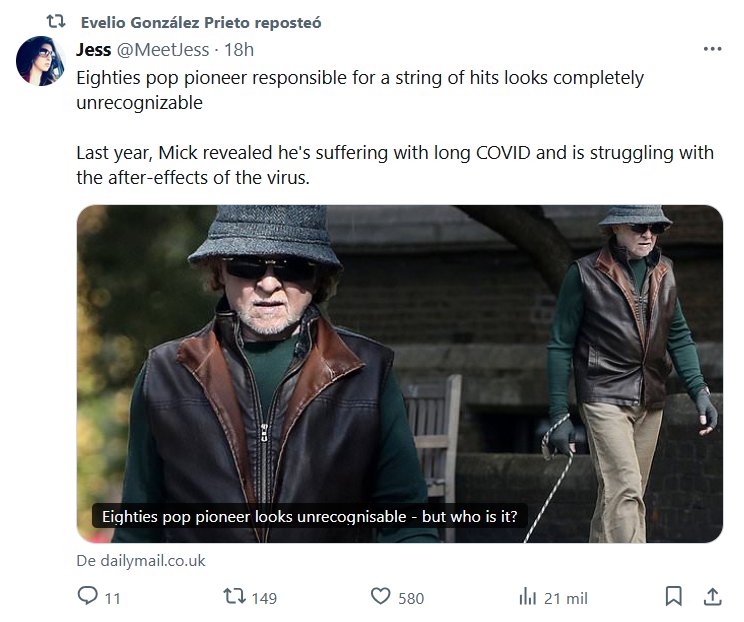Like the post with the heart icon
The height and width of the screenshot is (622, 744).
click(x=380, y=597)
